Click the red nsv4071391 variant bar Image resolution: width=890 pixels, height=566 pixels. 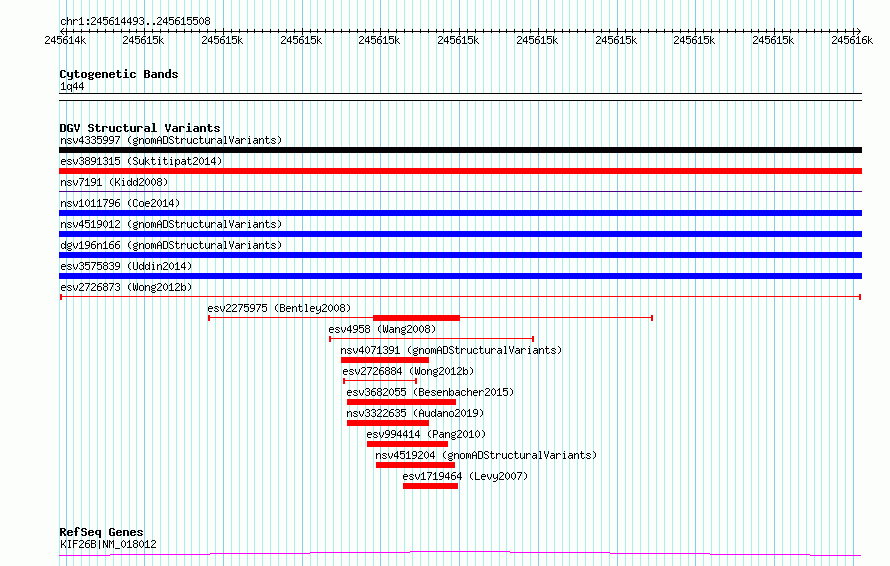385,360
